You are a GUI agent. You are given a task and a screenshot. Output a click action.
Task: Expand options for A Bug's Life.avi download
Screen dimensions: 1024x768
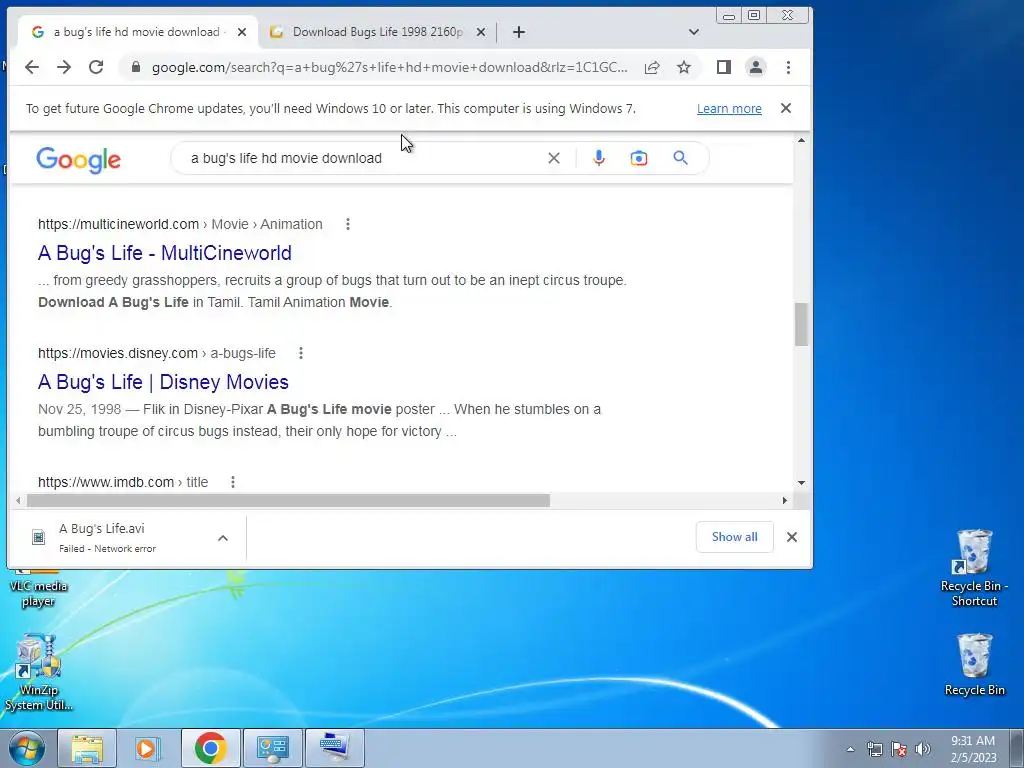click(223, 537)
